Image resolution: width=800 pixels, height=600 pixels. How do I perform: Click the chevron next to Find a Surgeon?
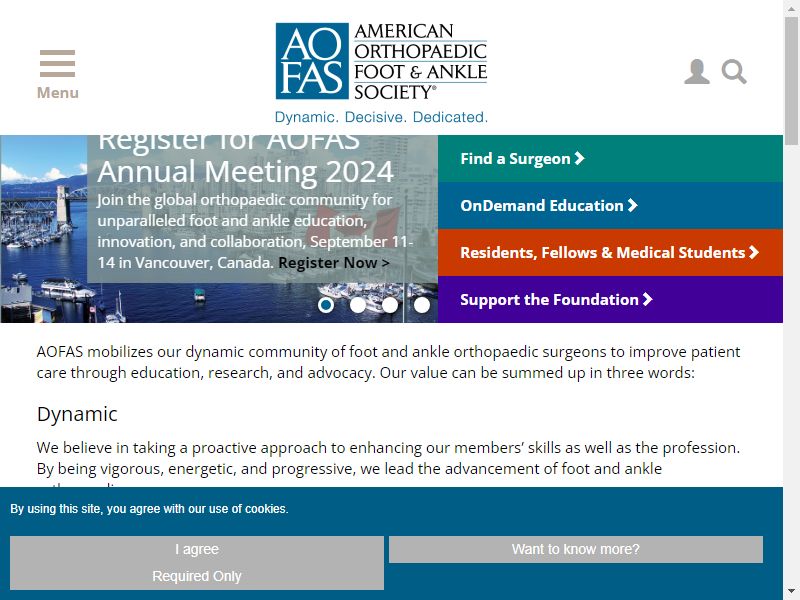pyautogui.click(x=579, y=158)
